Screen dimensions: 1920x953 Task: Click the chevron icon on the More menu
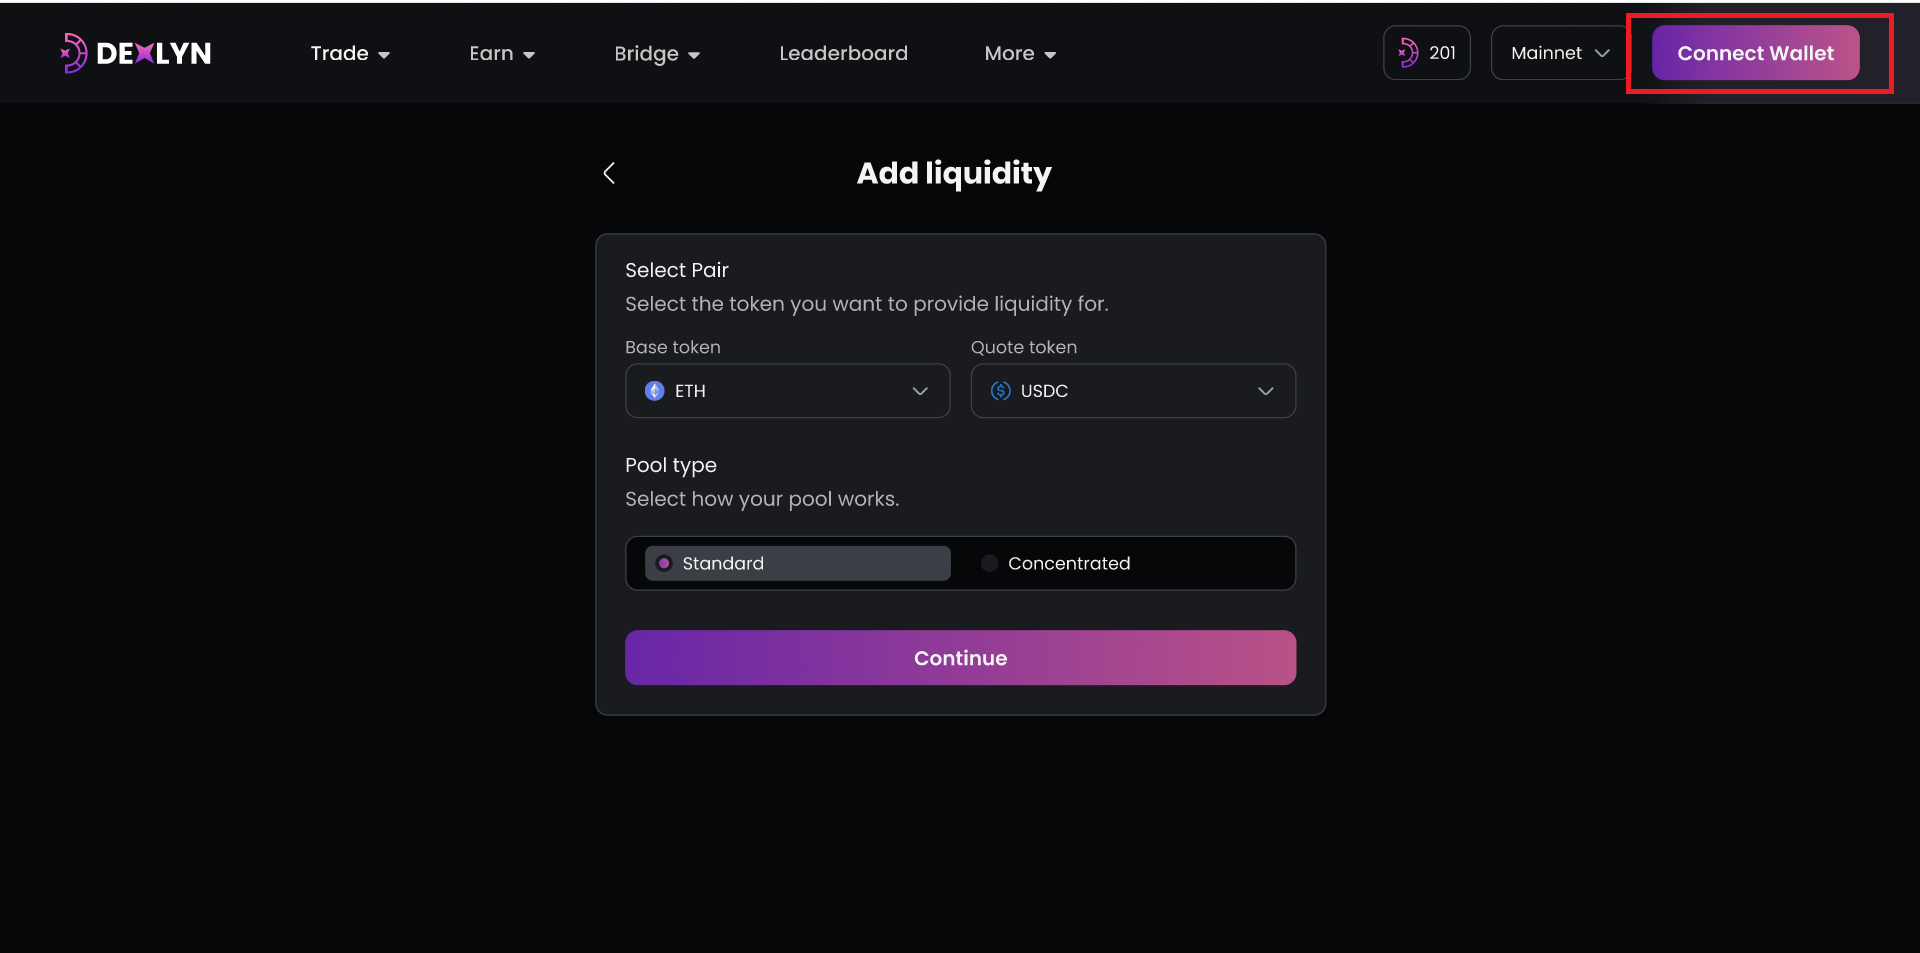pyautogui.click(x=1049, y=54)
